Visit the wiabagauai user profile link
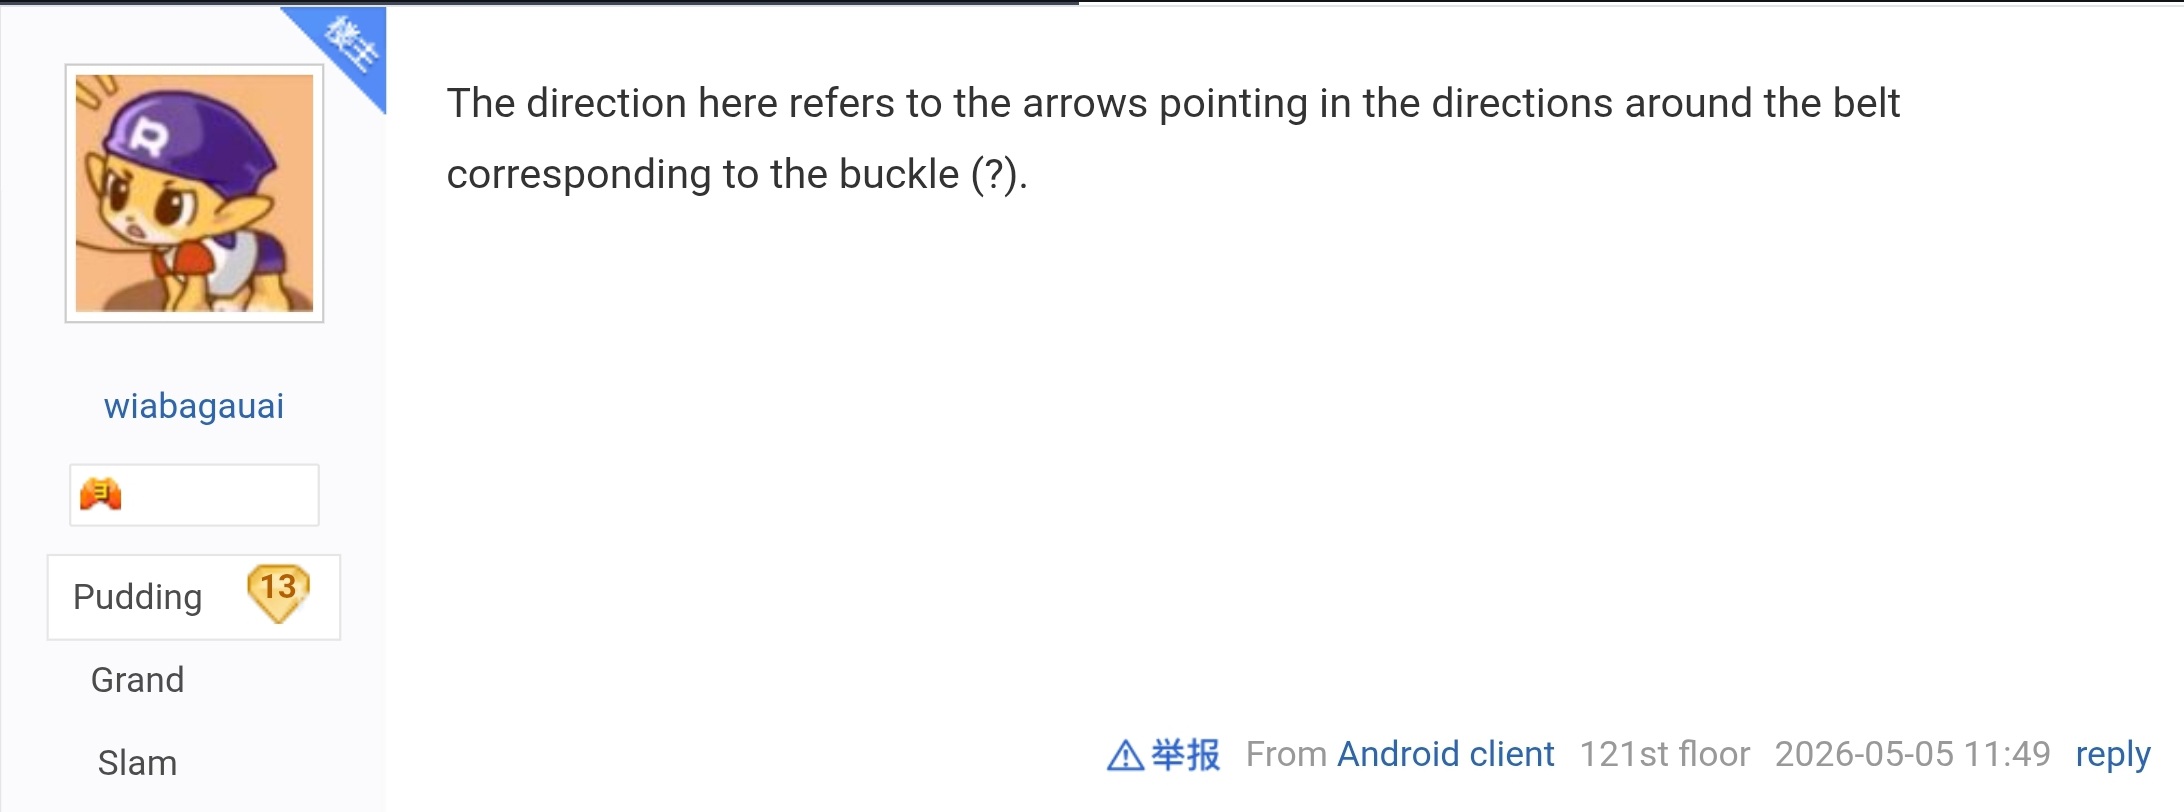 [194, 406]
